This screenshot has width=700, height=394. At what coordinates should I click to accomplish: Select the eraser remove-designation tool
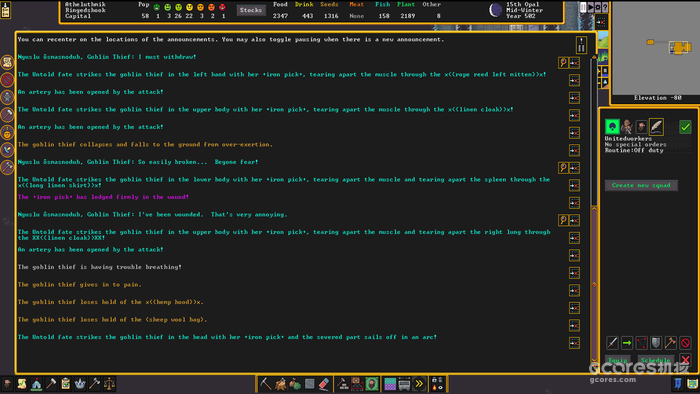pyautogui.click(x=324, y=384)
